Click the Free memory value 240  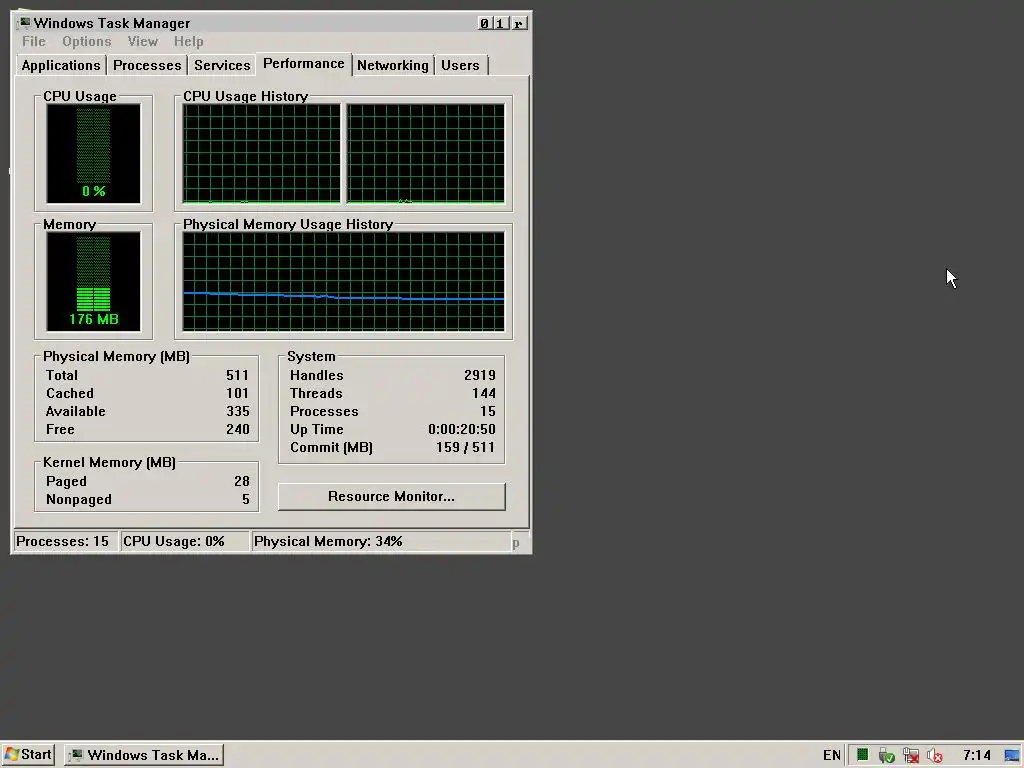click(x=238, y=430)
